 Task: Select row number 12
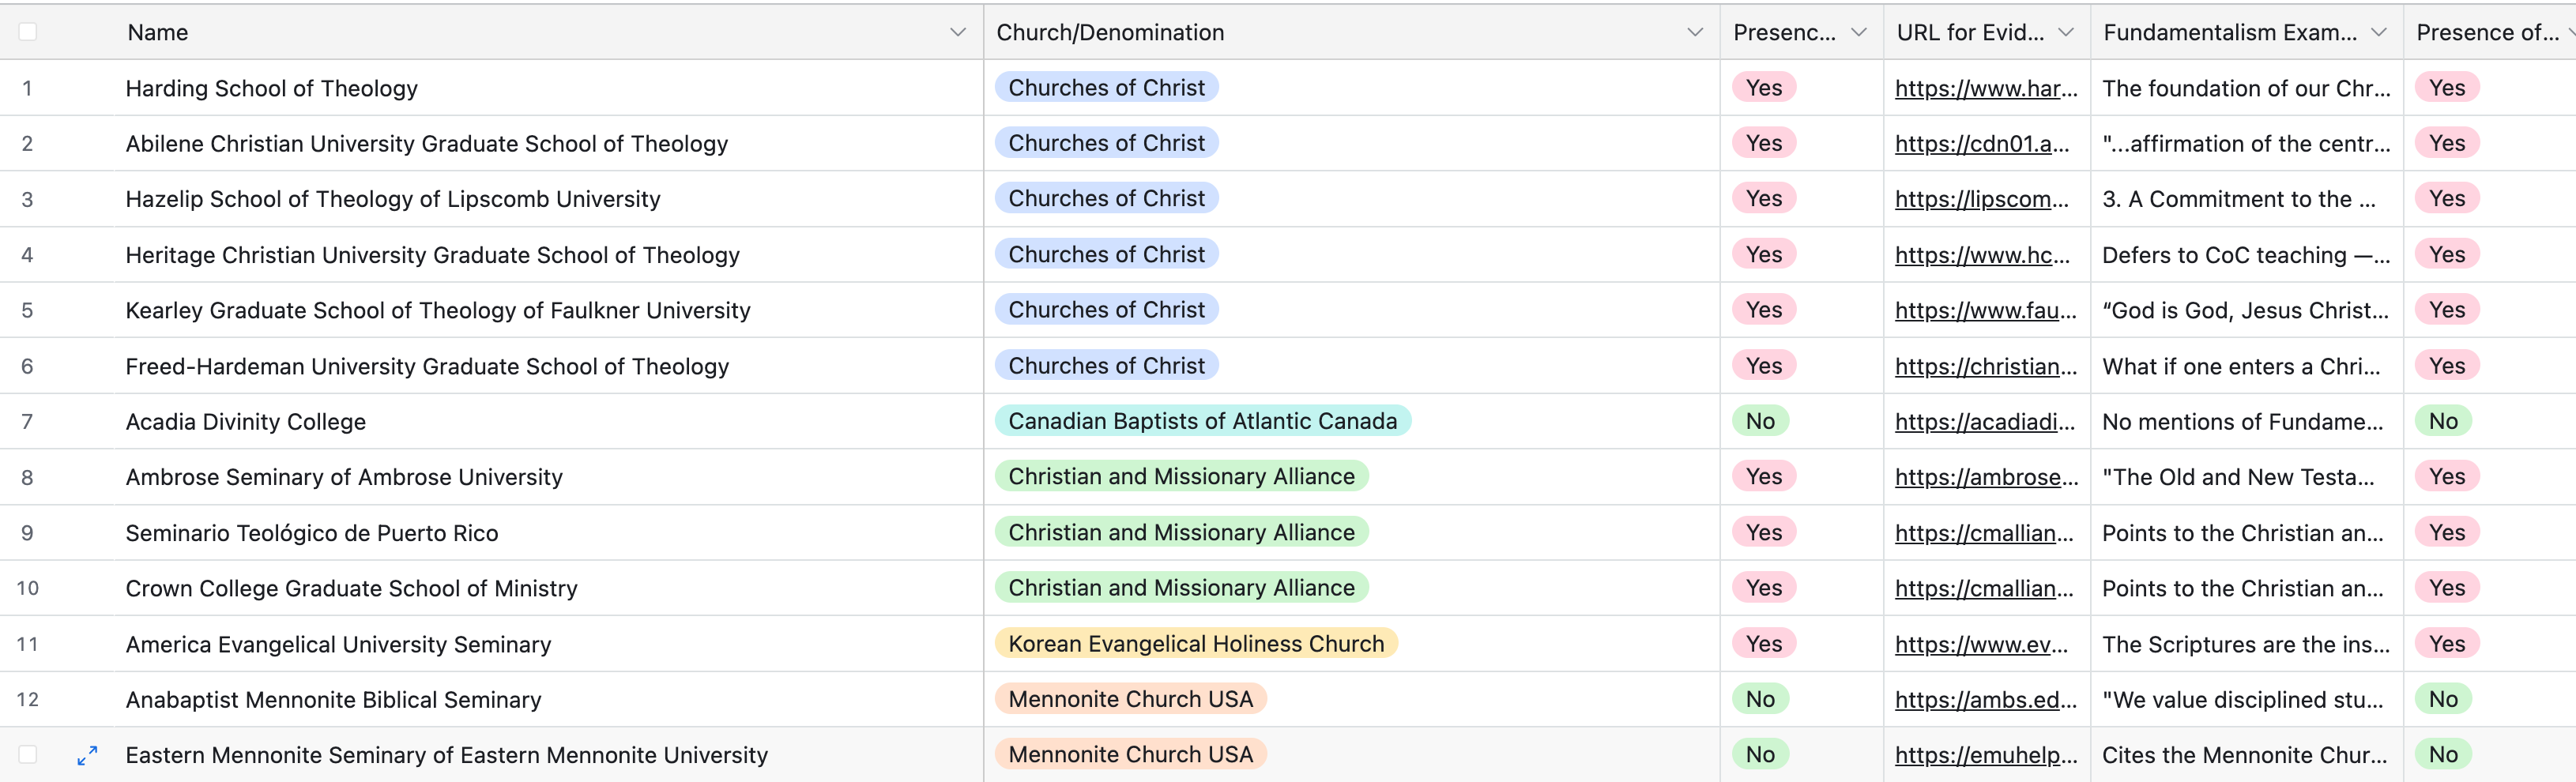(x=27, y=700)
